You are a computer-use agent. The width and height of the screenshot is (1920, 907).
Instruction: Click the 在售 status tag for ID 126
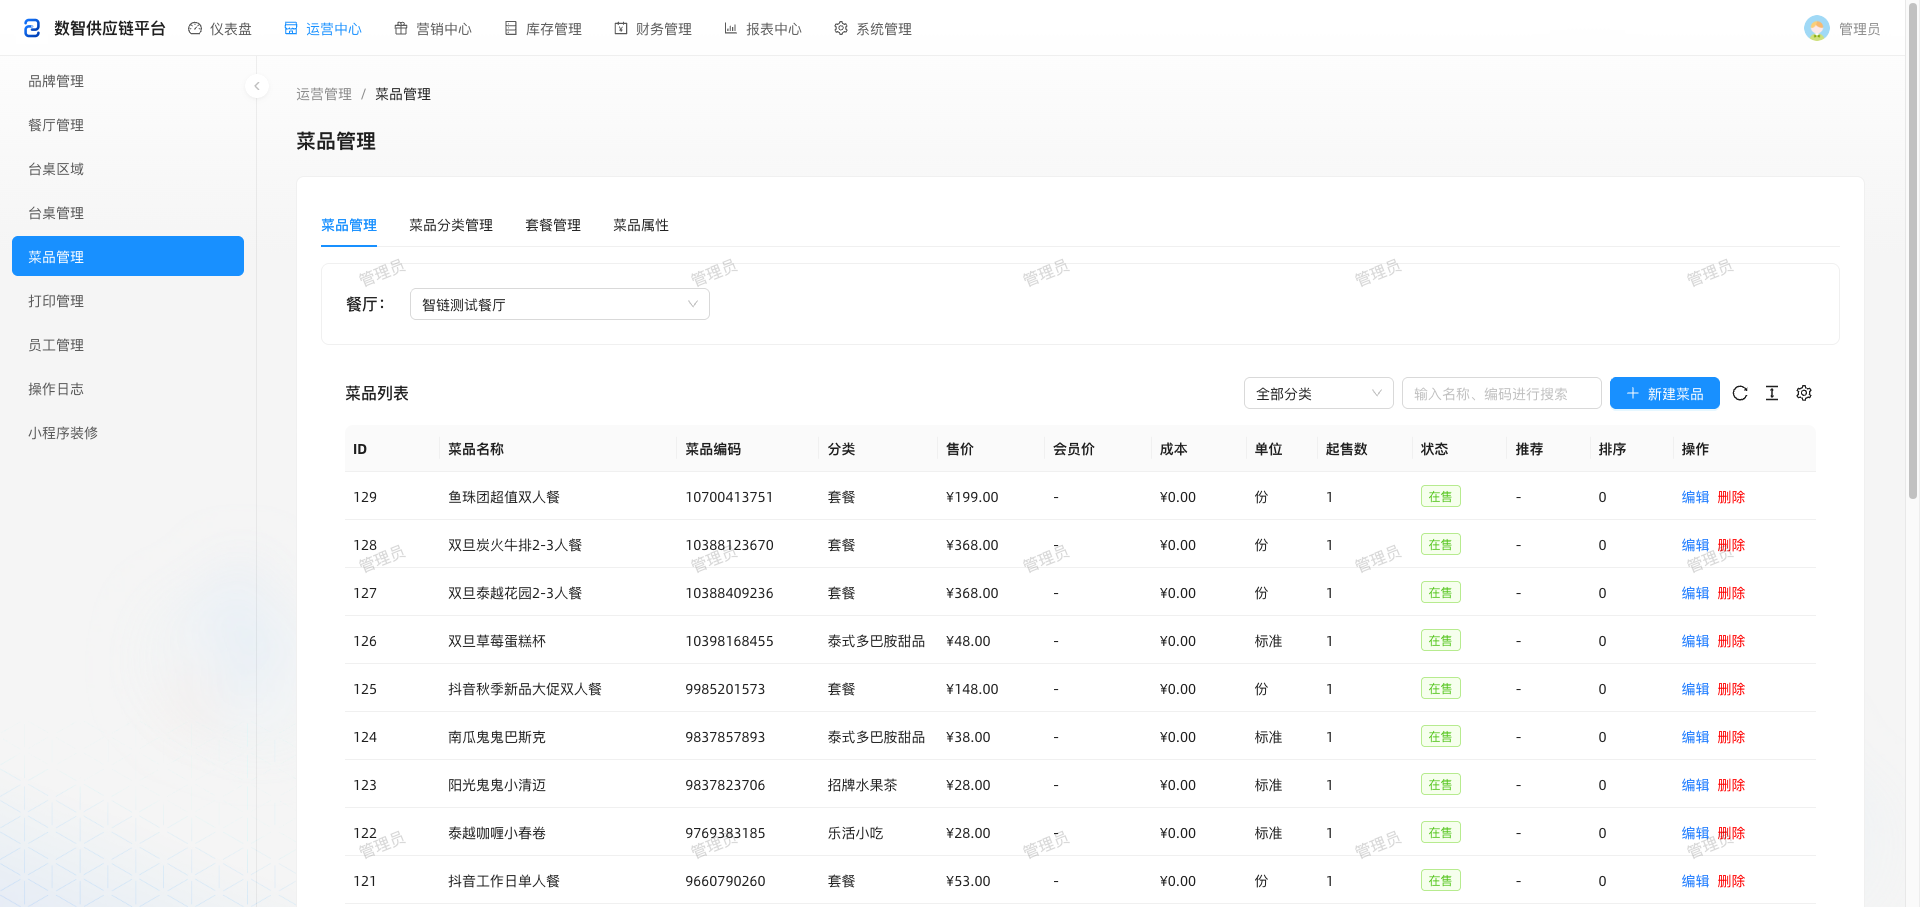pyautogui.click(x=1440, y=640)
